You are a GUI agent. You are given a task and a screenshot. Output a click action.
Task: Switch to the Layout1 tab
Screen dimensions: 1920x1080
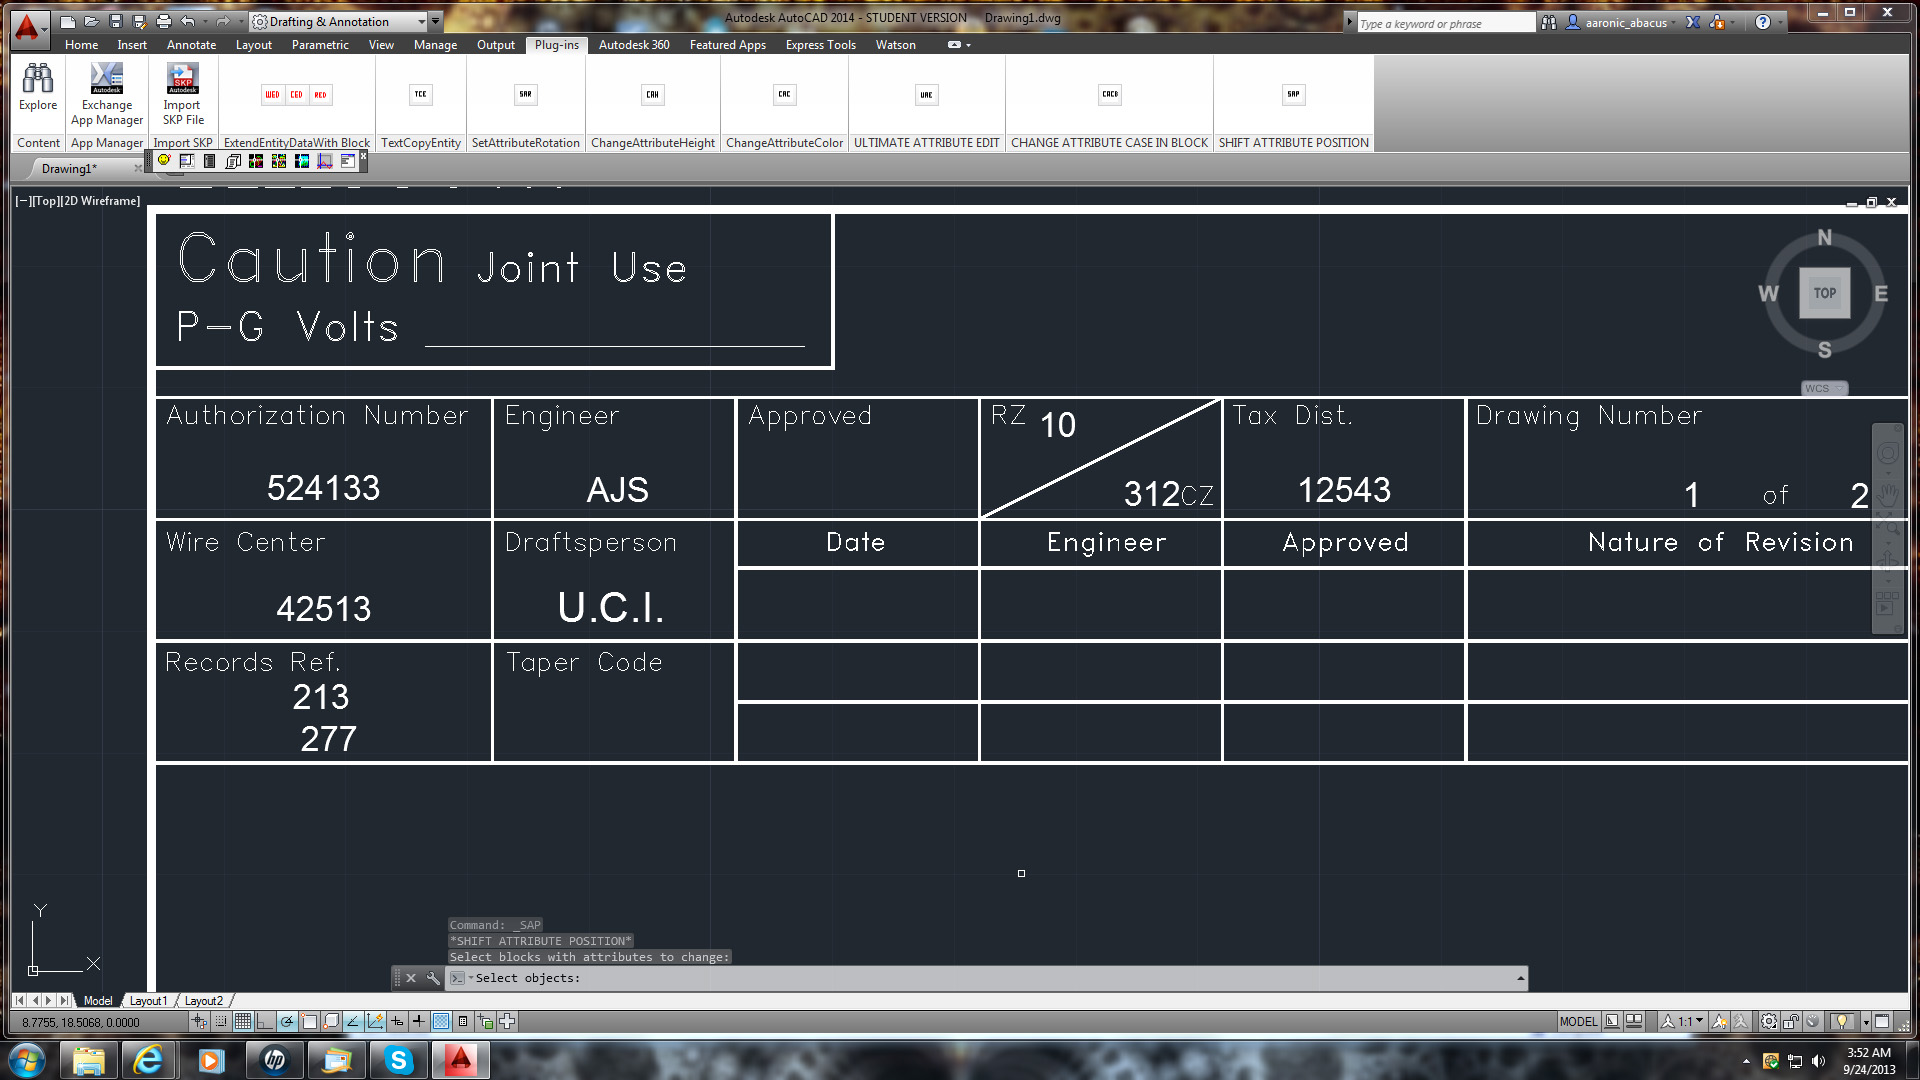(x=148, y=1000)
